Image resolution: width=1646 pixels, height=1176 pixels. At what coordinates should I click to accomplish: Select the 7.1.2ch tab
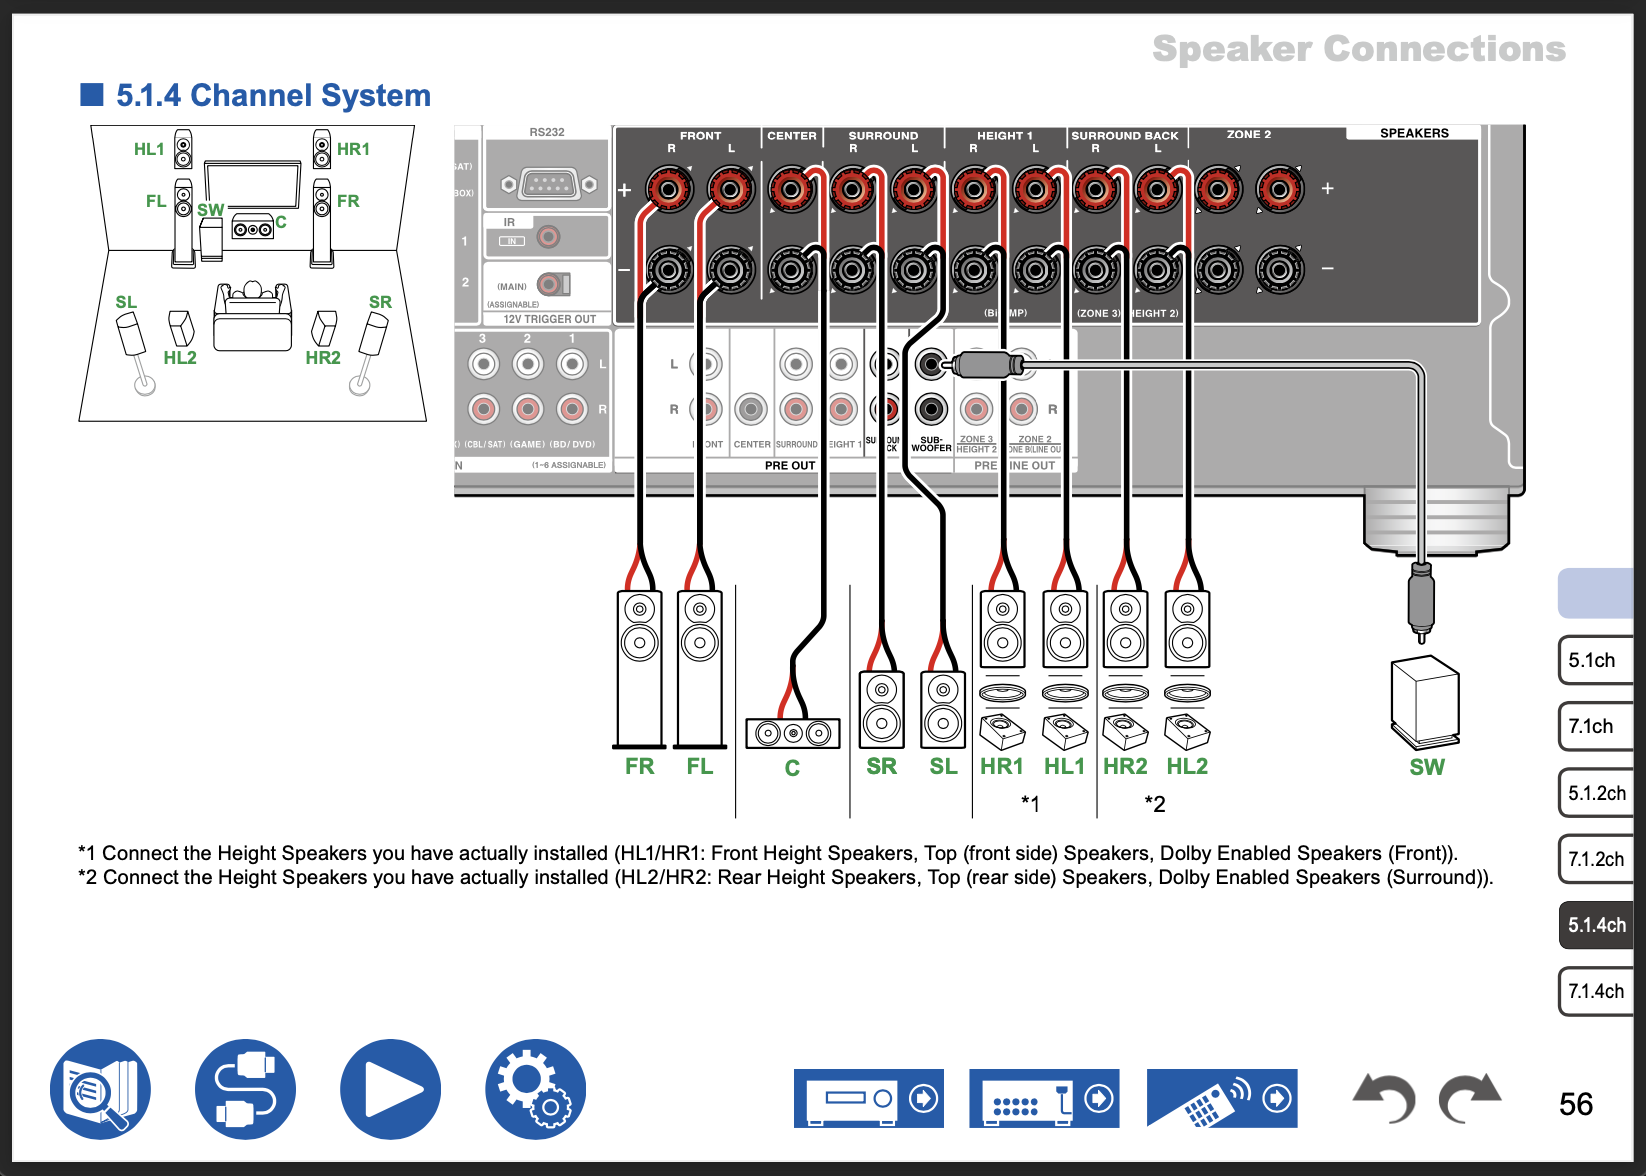[x=1596, y=859]
